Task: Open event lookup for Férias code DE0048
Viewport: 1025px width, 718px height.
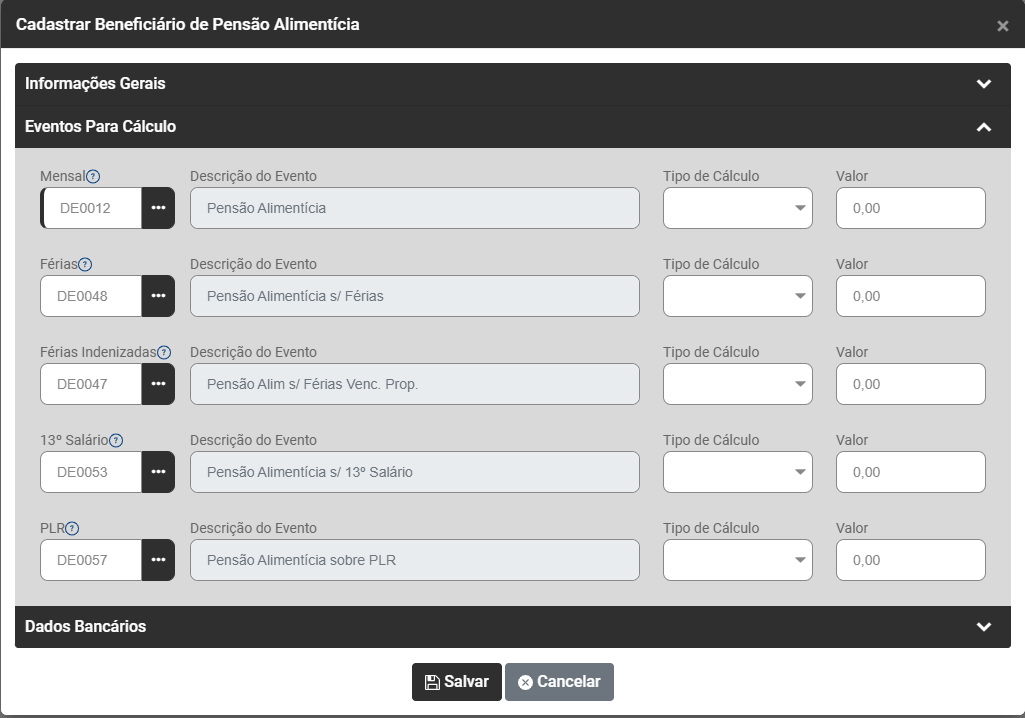Action: tap(158, 296)
